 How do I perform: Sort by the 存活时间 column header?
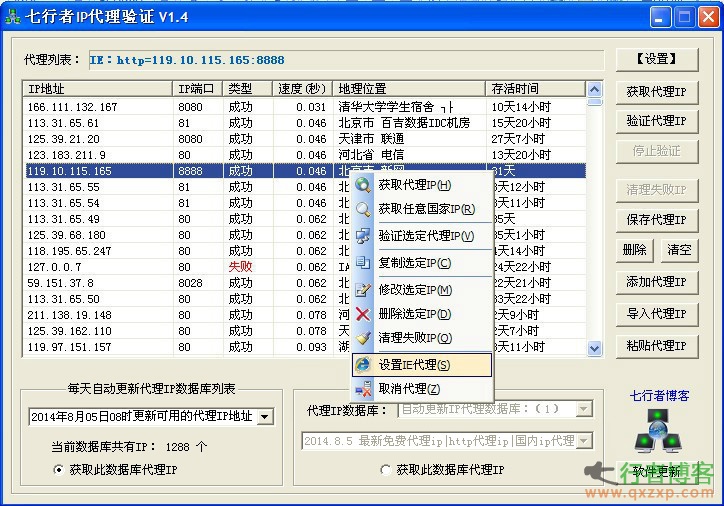536,89
